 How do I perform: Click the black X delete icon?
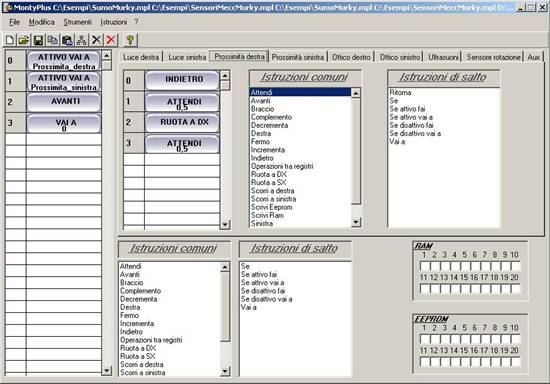96,40
